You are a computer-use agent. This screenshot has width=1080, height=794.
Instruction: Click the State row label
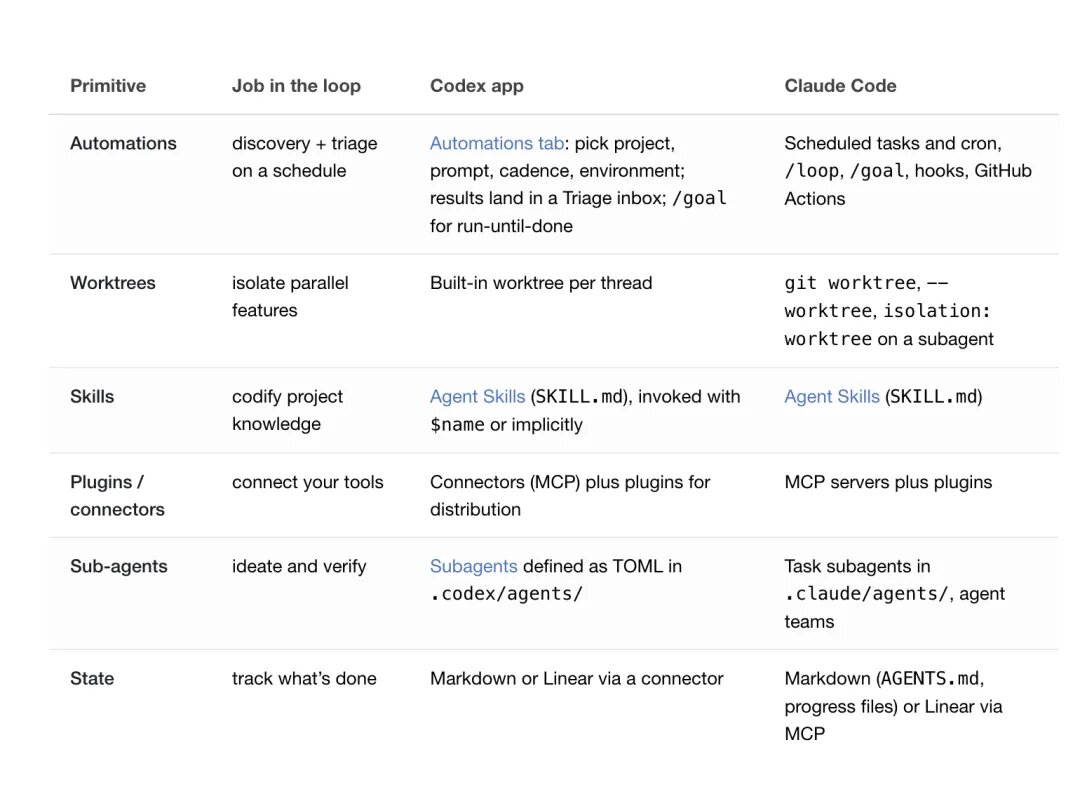[92, 678]
